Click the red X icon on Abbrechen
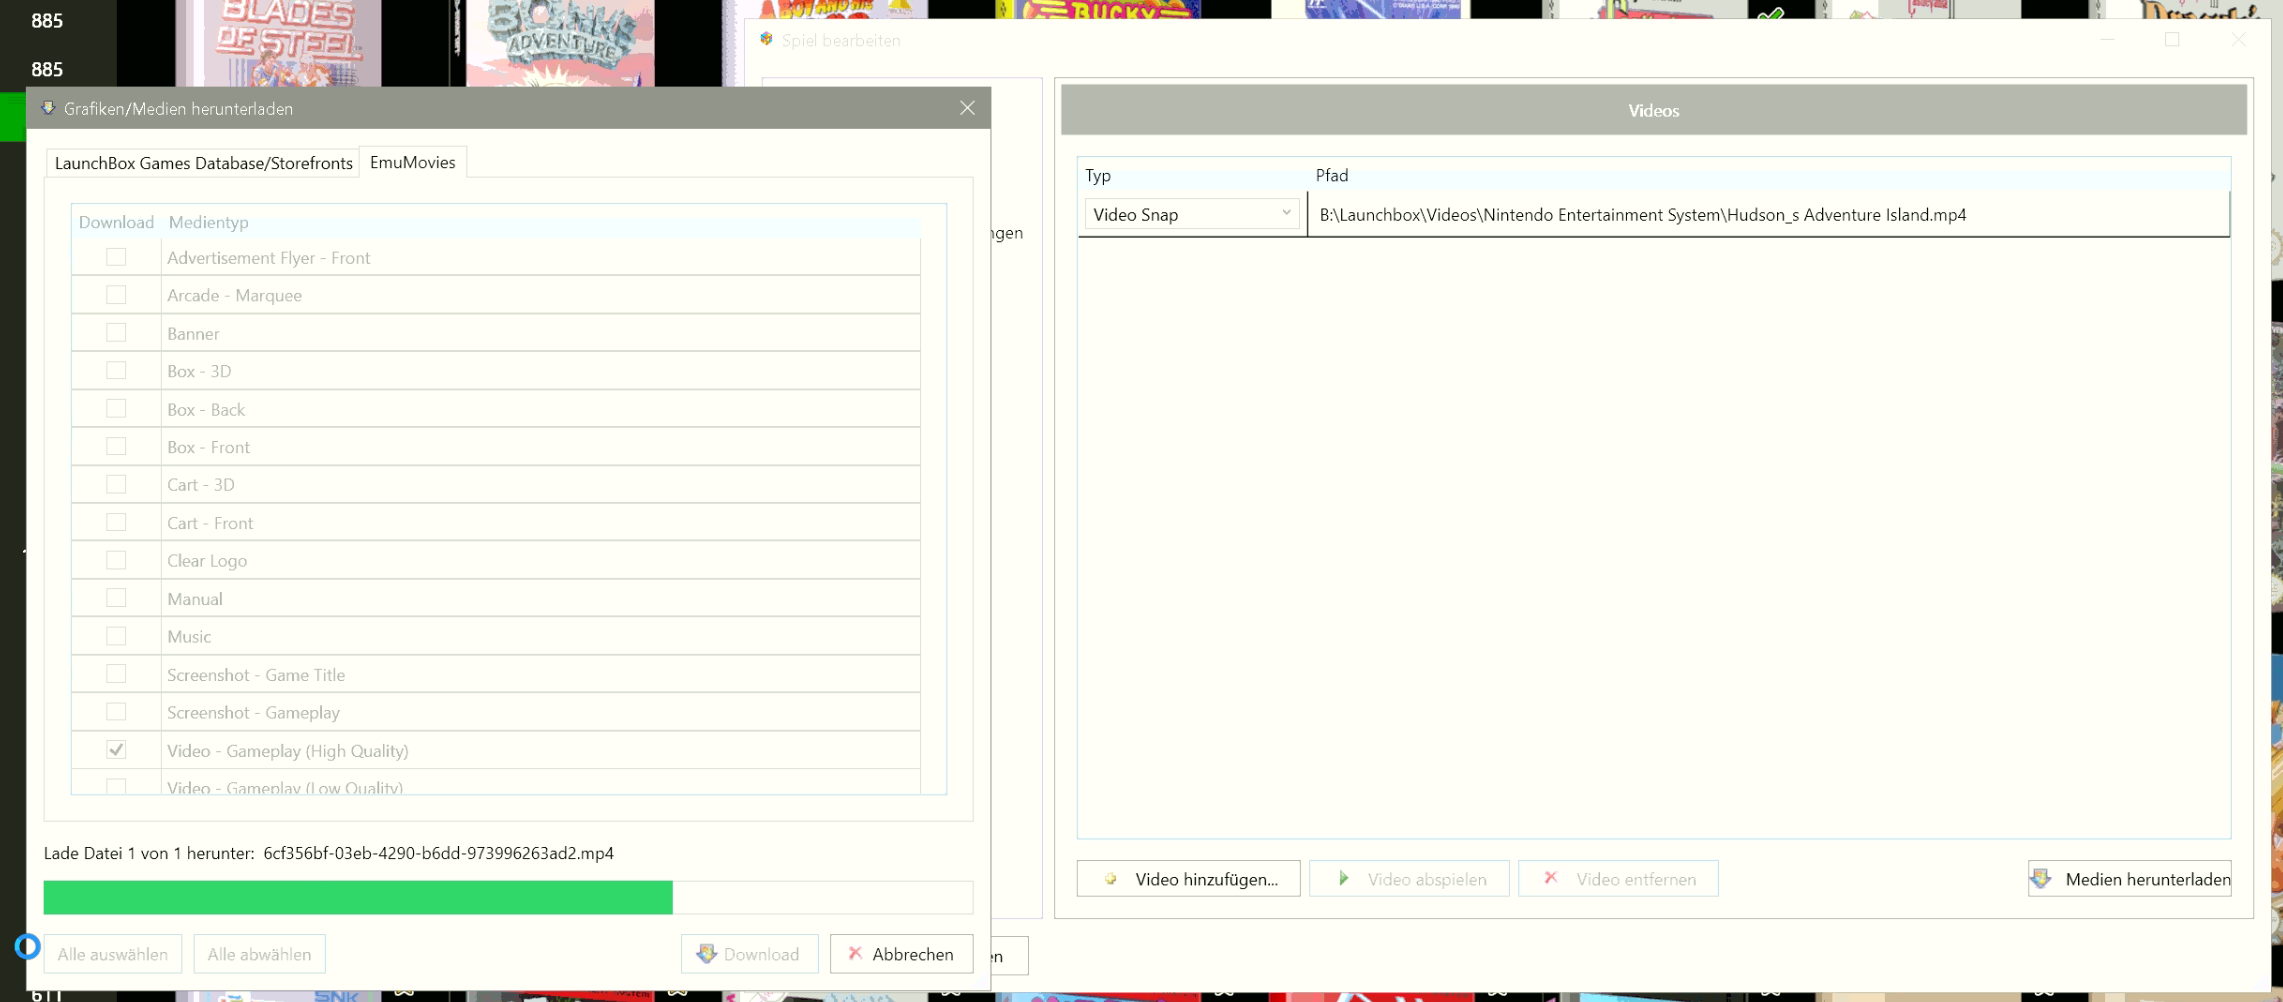Image resolution: width=2283 pixels, height=1002 pixels. [855, 953]
